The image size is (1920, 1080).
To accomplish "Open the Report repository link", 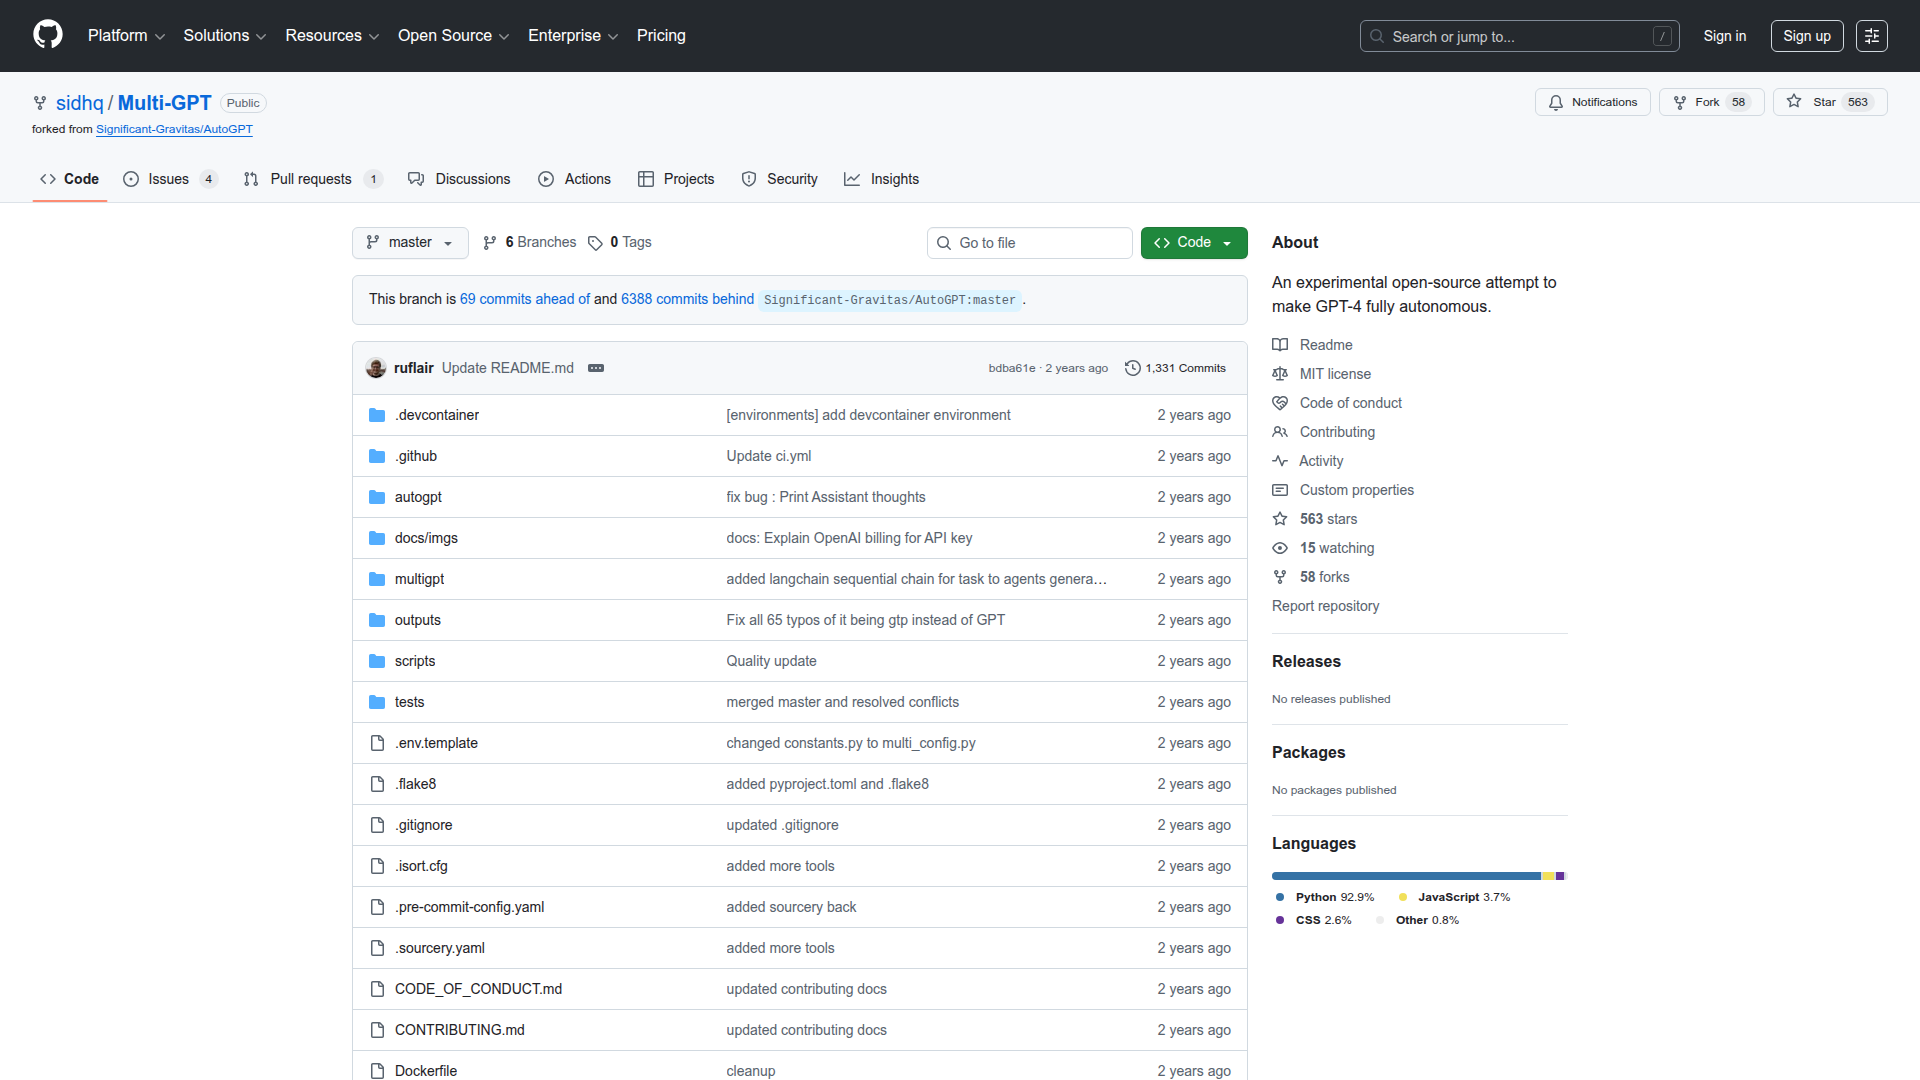I will pos(1325,606).
